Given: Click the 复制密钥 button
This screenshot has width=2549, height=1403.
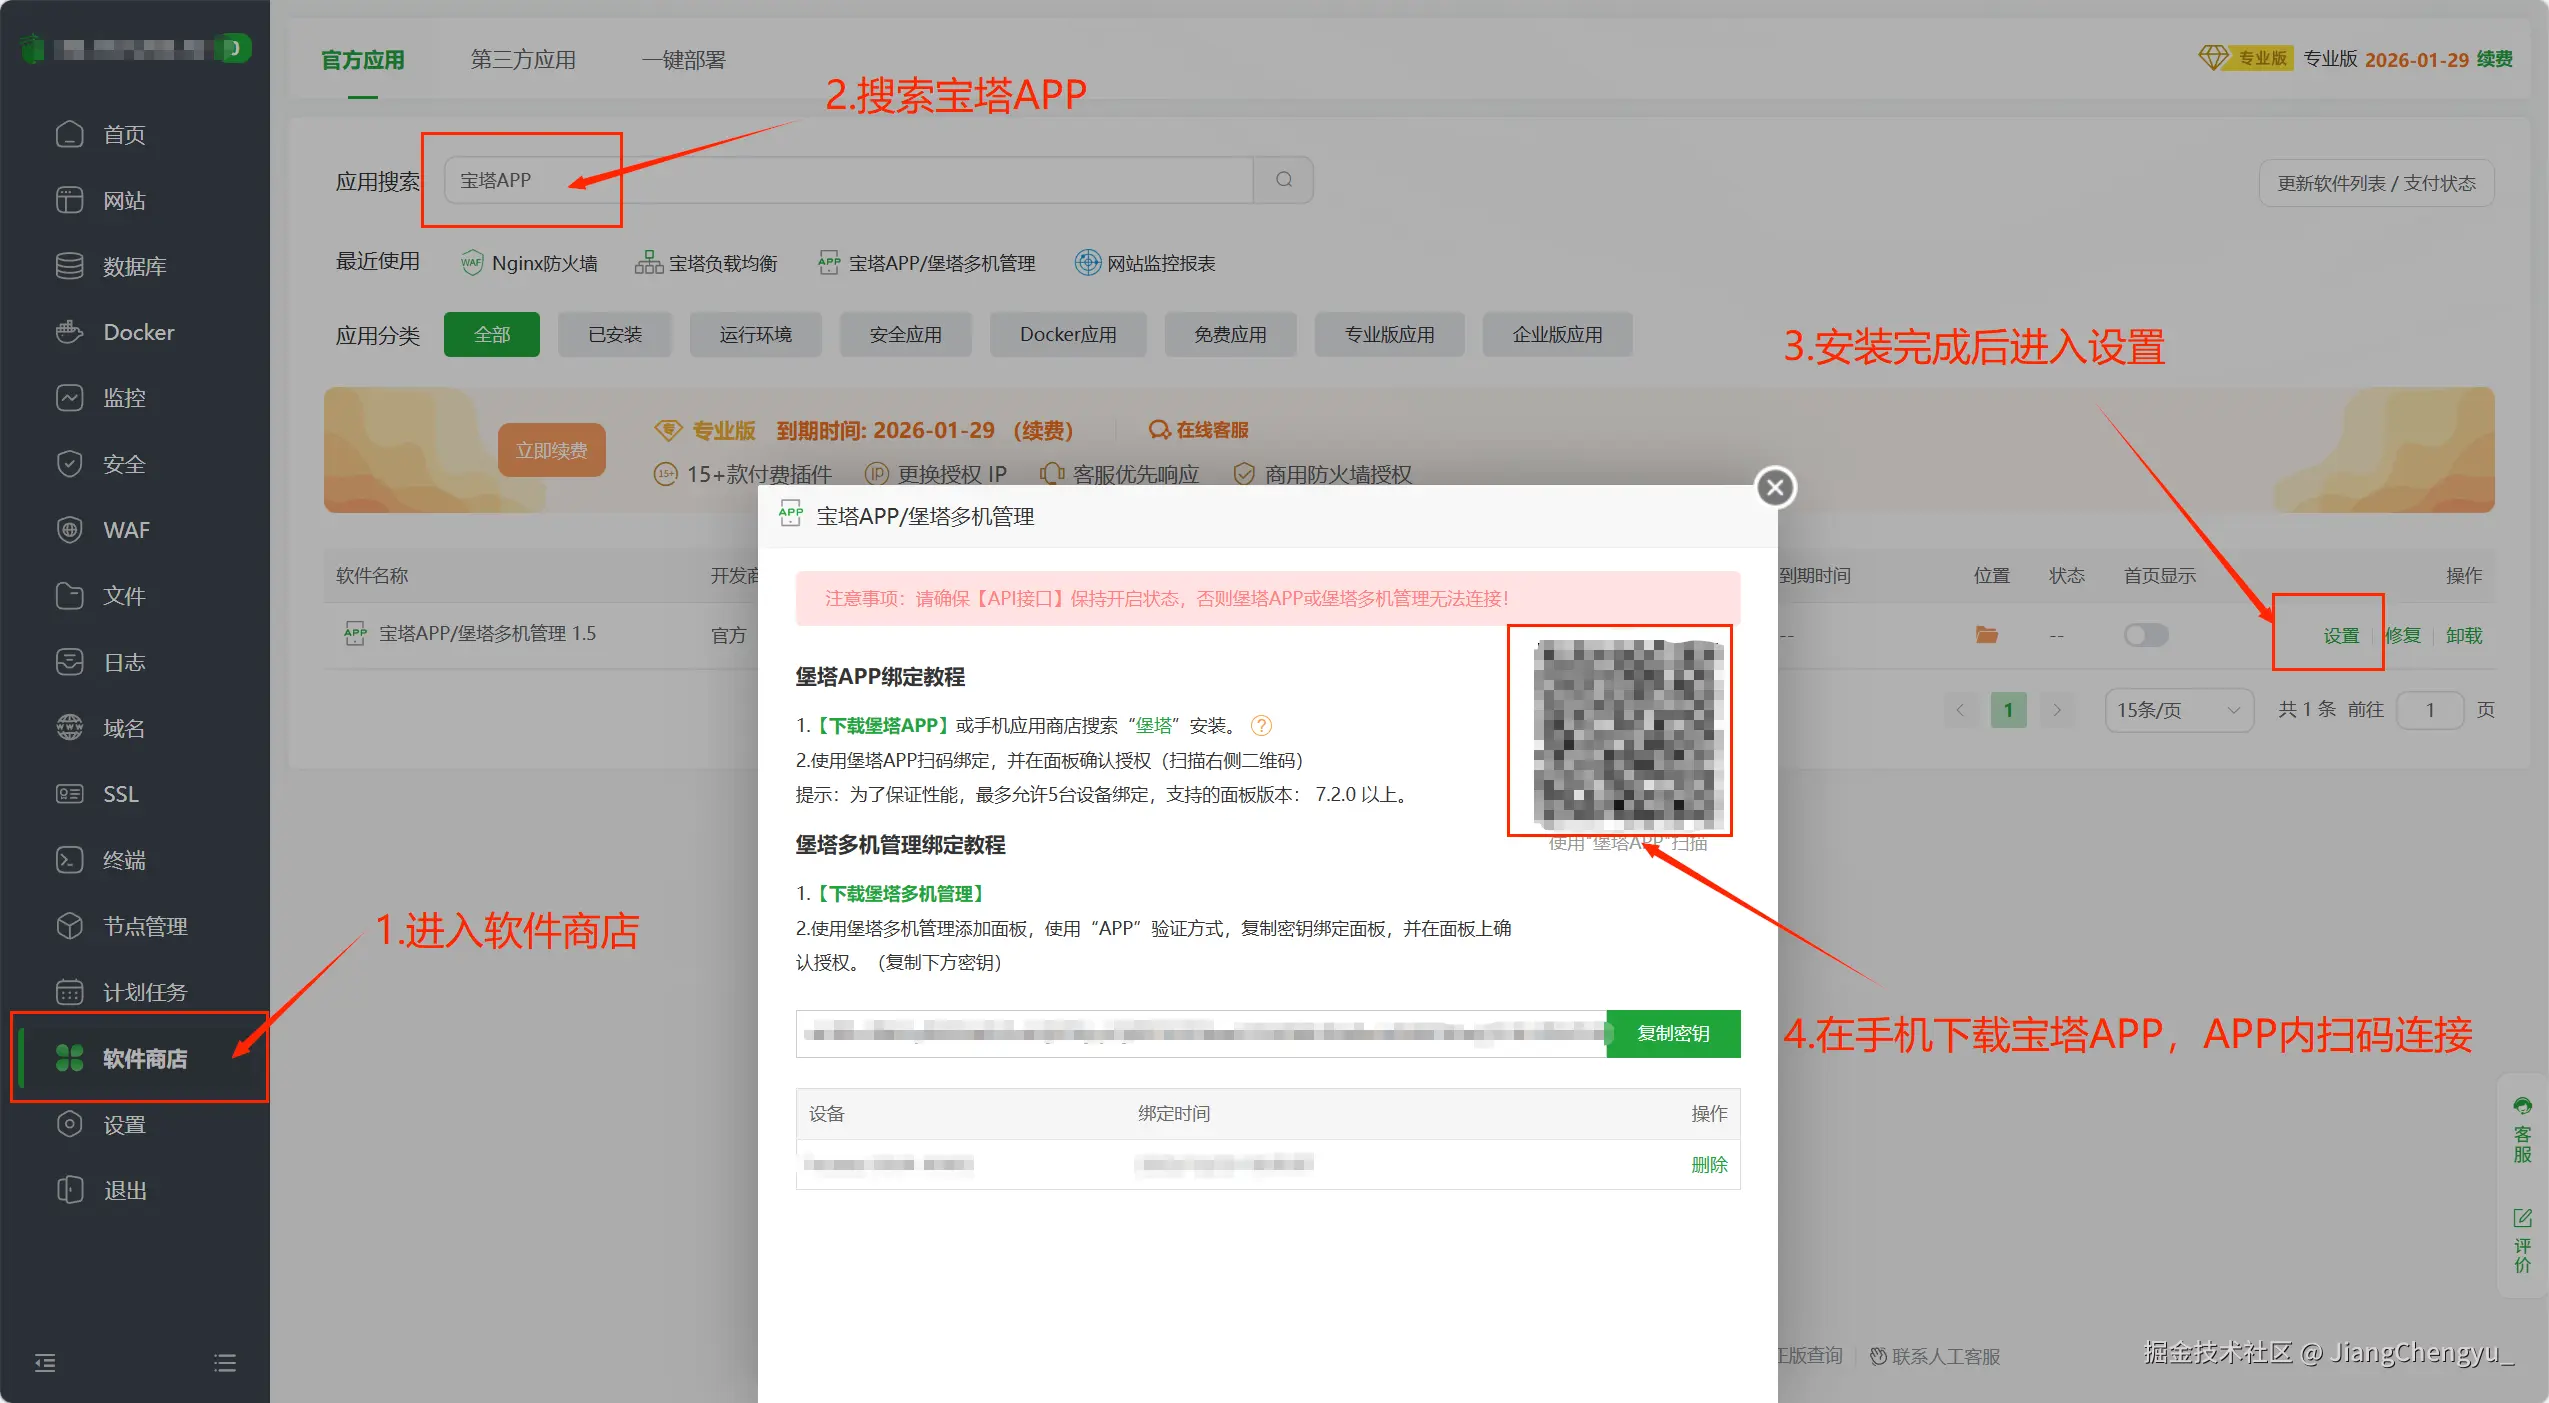Looking at the screenshot, I should click(1673, 1034).
